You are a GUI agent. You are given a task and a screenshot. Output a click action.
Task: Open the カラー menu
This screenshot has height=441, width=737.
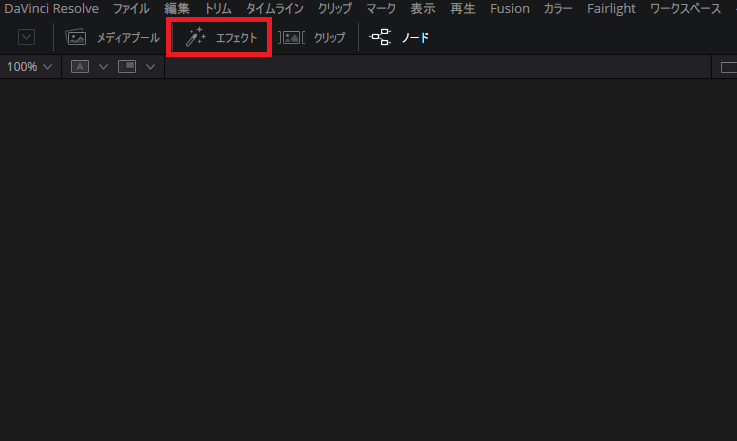(x=558, y=8)
